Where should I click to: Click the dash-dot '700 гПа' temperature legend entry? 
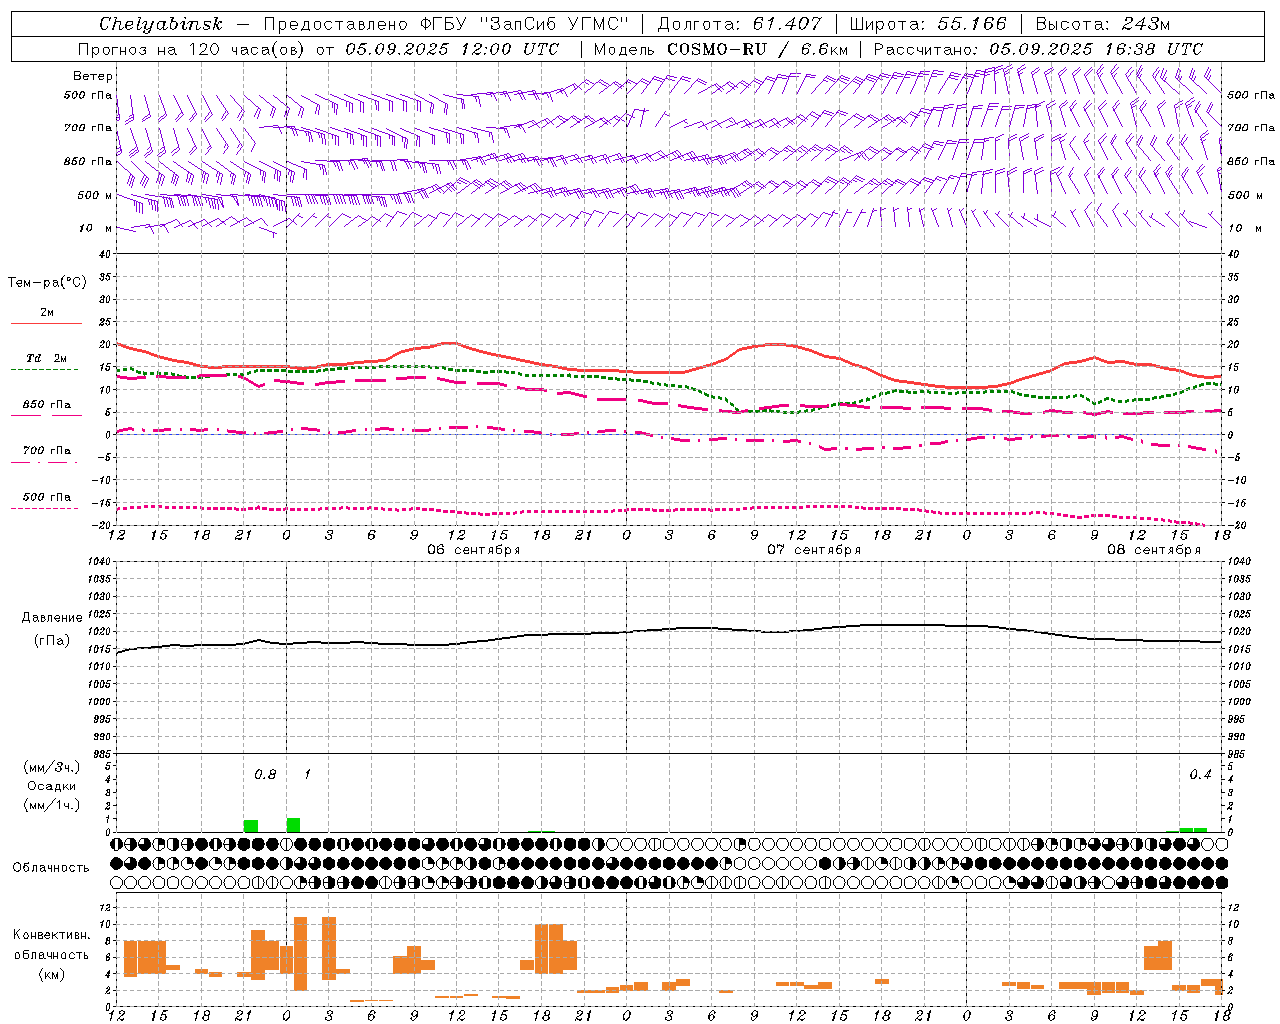point(46,451)
